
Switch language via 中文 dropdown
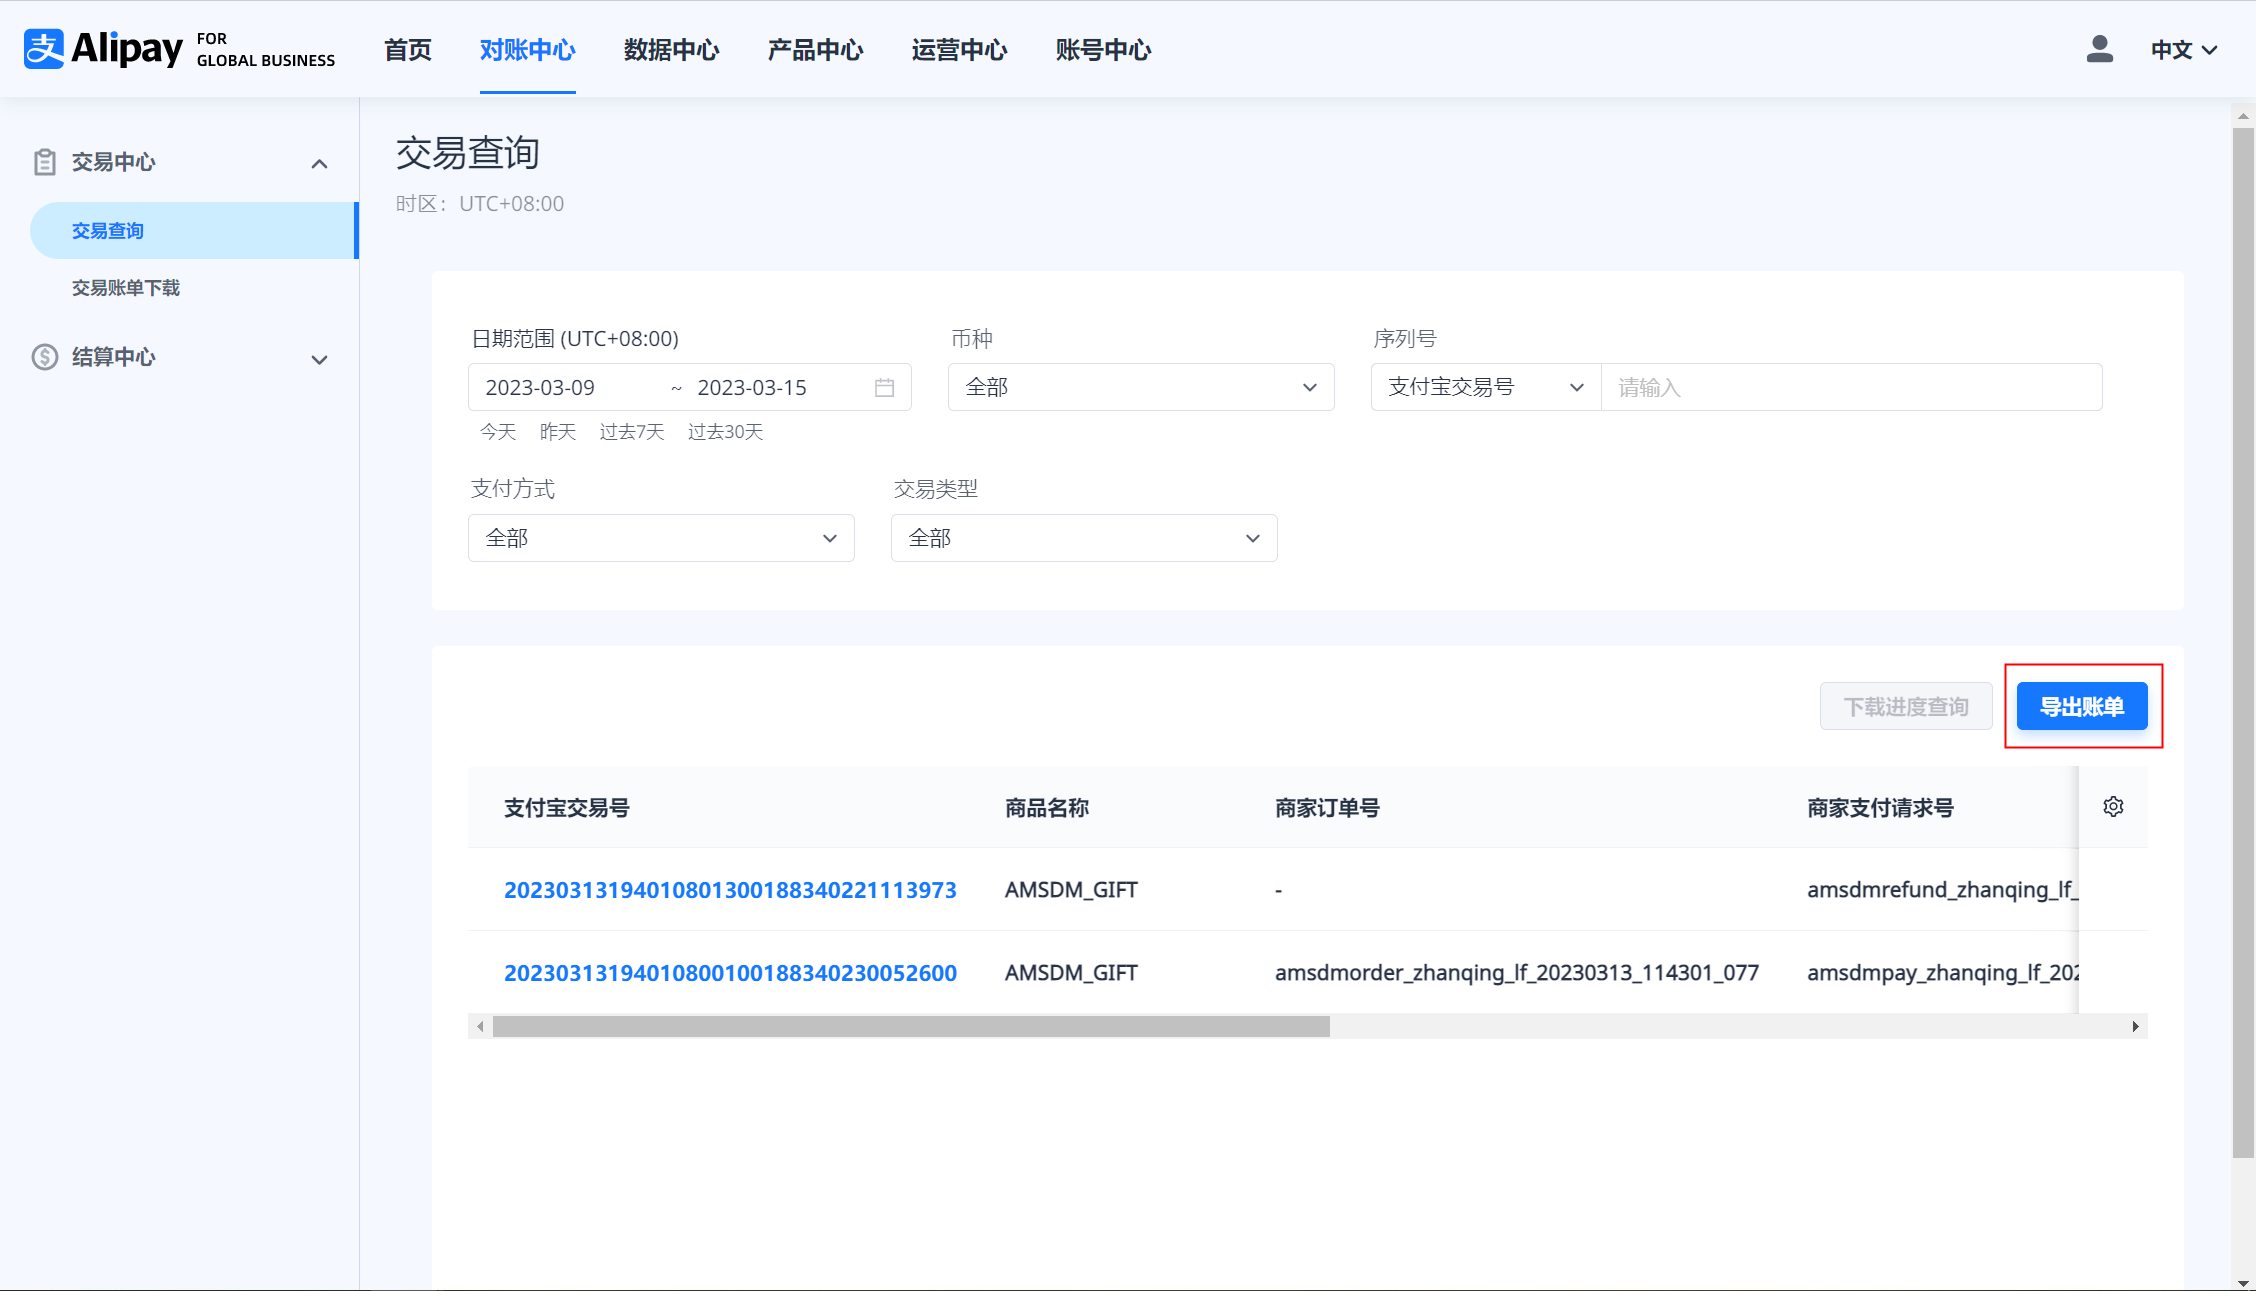tap(2184, 50)
